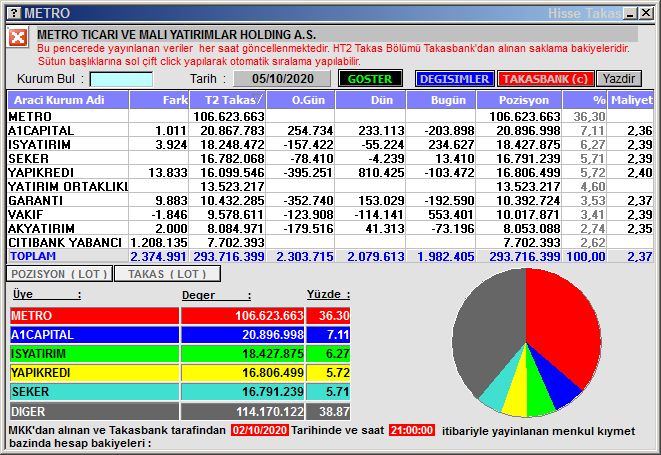Click the Üye legend column header
The width and height of the screenshot is (661, 455).
46,294
